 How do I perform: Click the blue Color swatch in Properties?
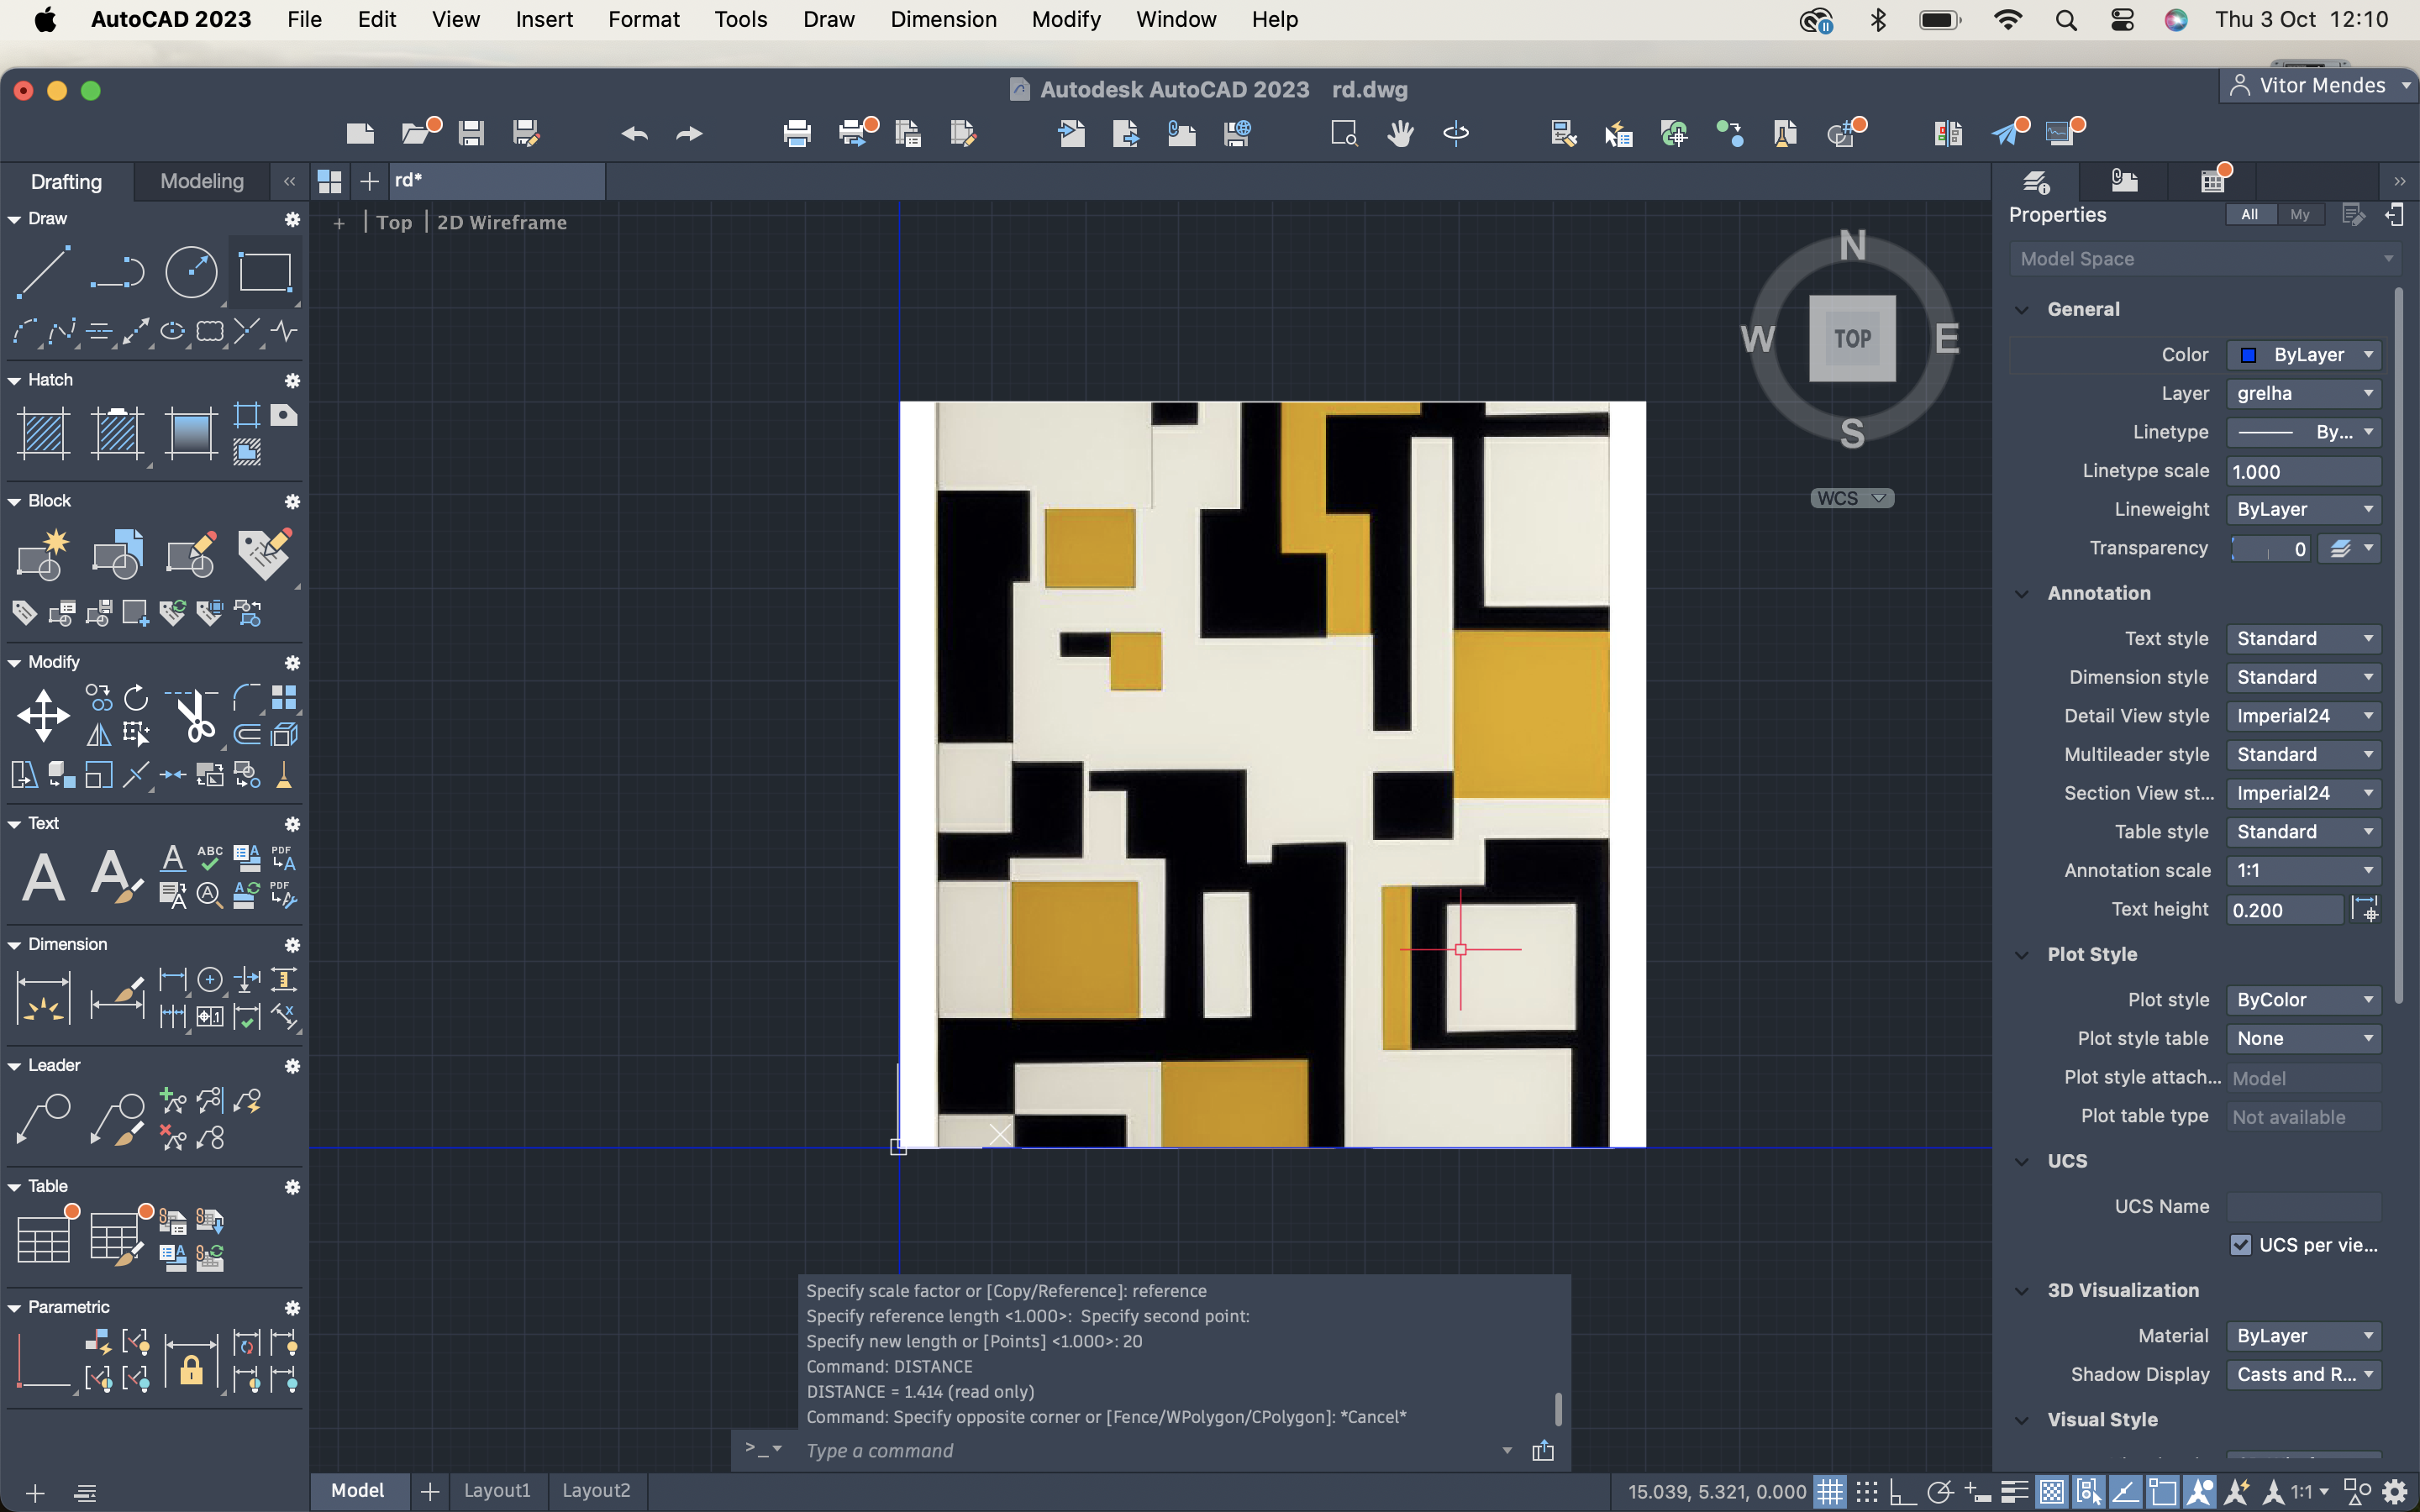click(2248, 355)
